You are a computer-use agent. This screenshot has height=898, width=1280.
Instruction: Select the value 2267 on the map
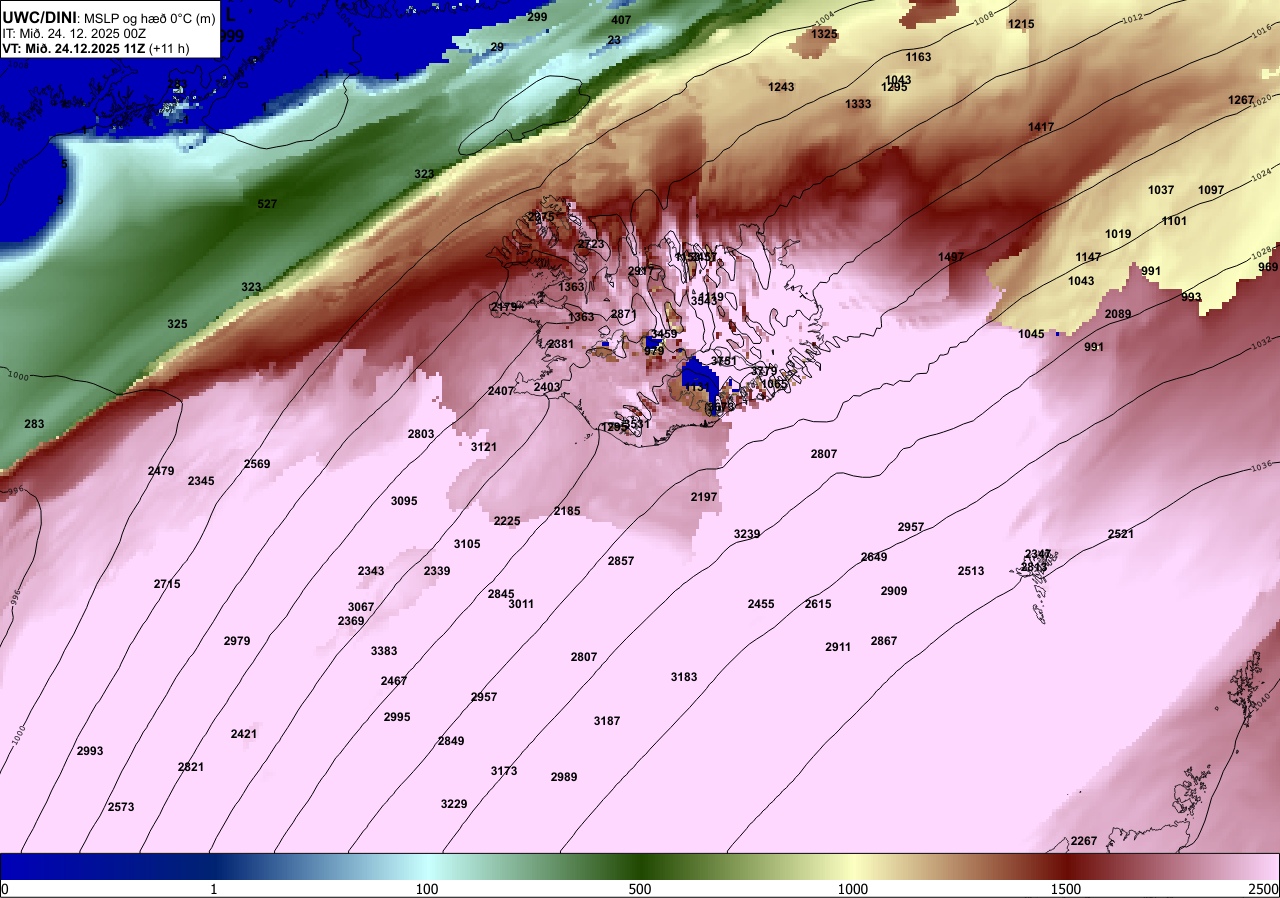coord(1084,841)
